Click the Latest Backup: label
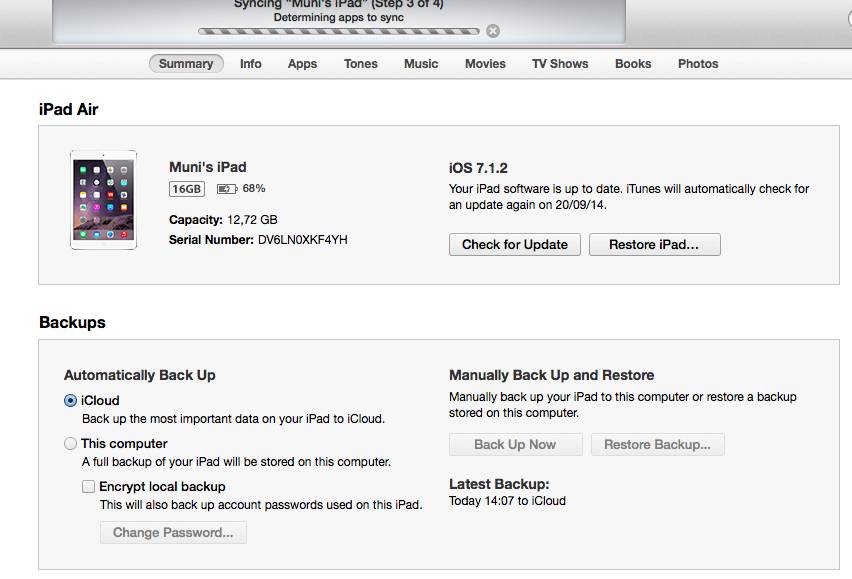852x579 pixels. tap(499, 484)
